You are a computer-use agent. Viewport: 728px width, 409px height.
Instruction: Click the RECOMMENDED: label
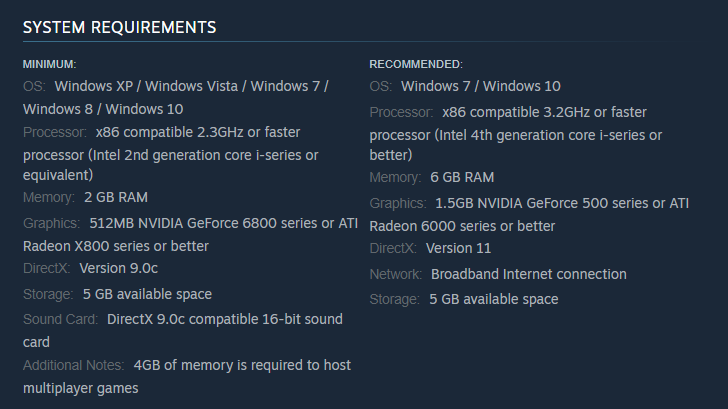pos(416,64)
